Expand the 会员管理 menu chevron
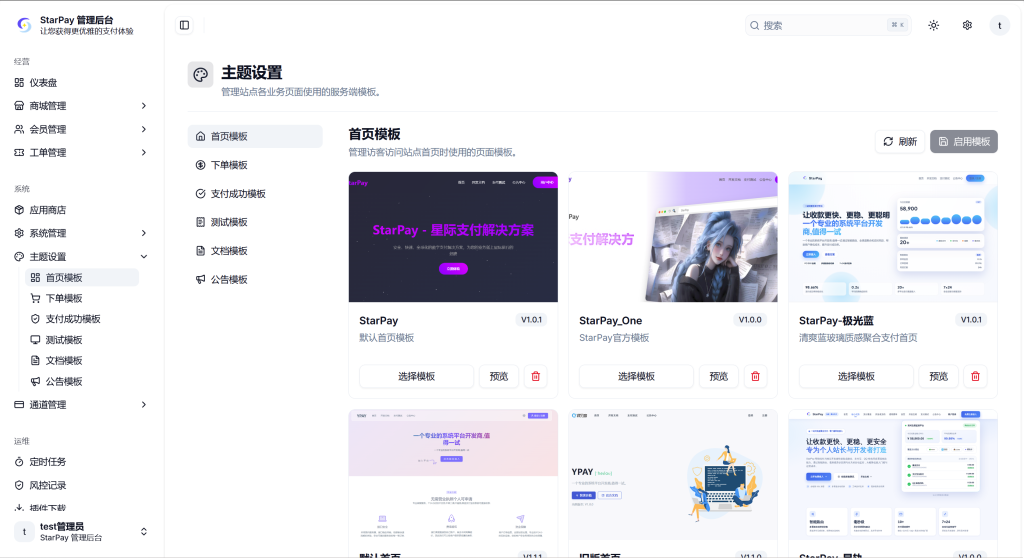The image size is (1024, 558). pyautogui.click(x=144, y=129)
